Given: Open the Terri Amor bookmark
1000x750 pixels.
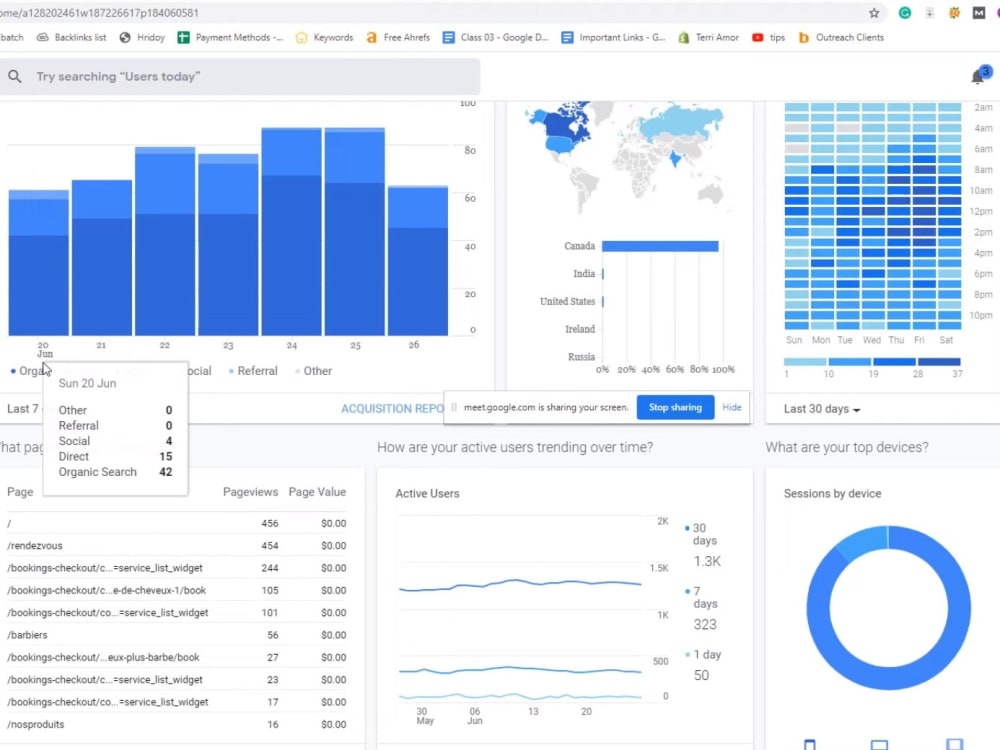Looking at the screenshot, I should tap(709, 38).
